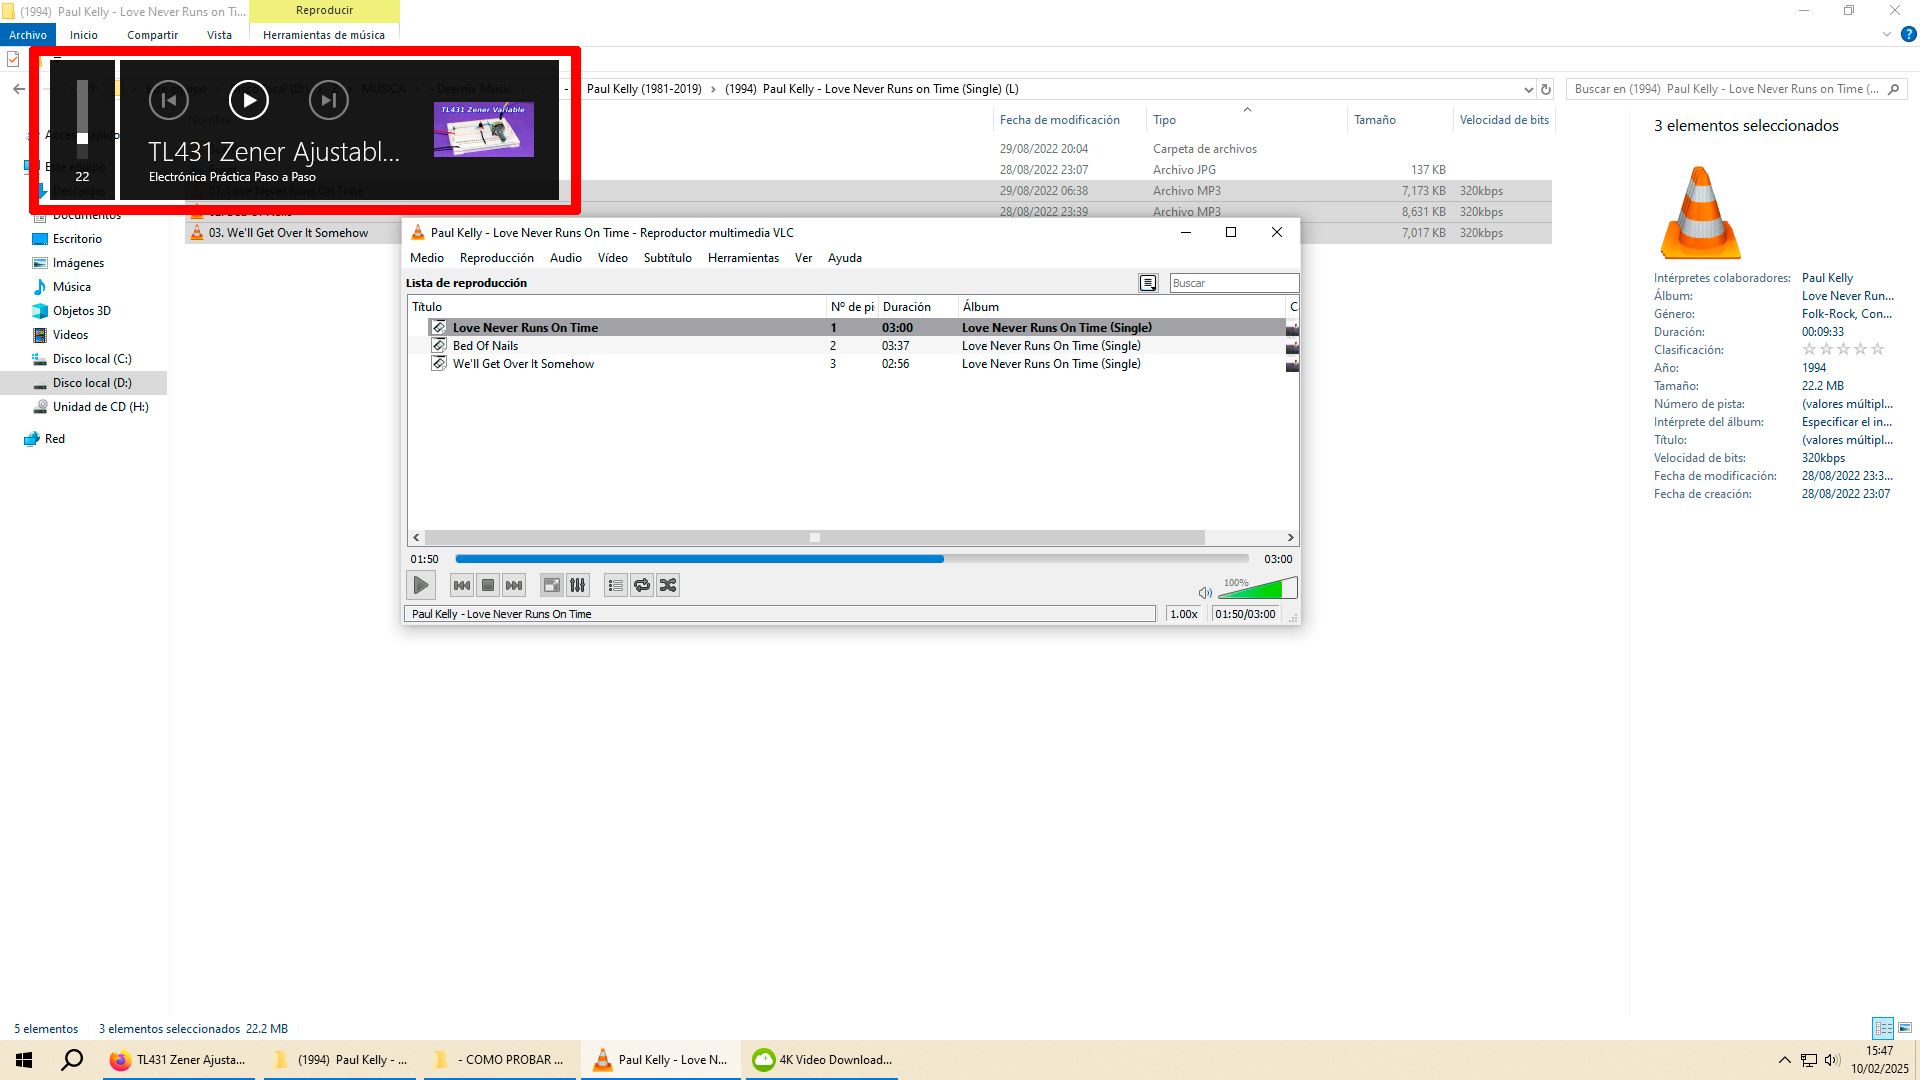Click VLC previous track button
The image size is (1920, 1080).
pos(462,585)
